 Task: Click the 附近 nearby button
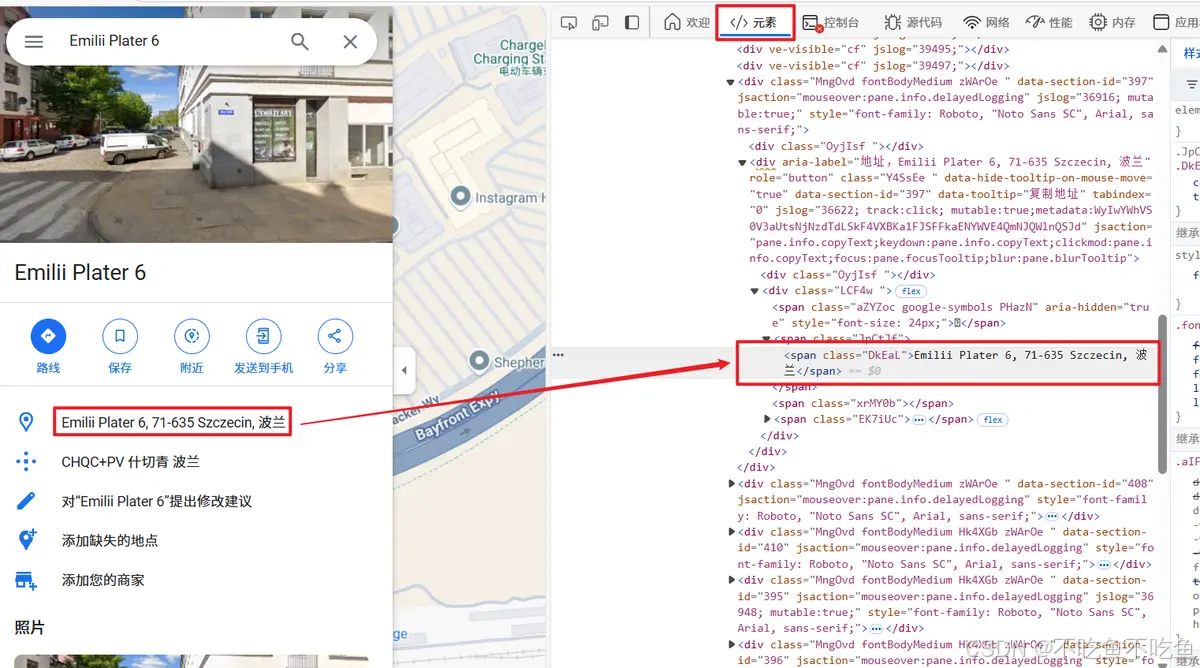(192, 346)
